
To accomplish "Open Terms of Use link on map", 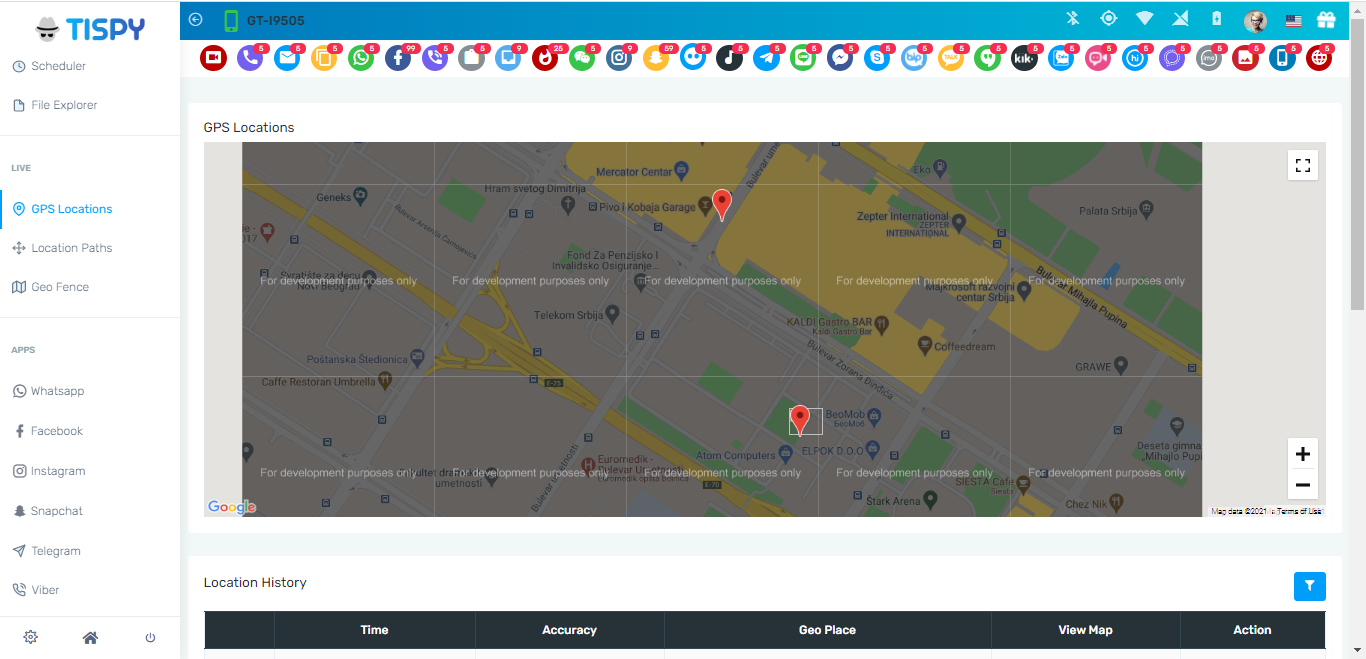I will [1299, 511].
